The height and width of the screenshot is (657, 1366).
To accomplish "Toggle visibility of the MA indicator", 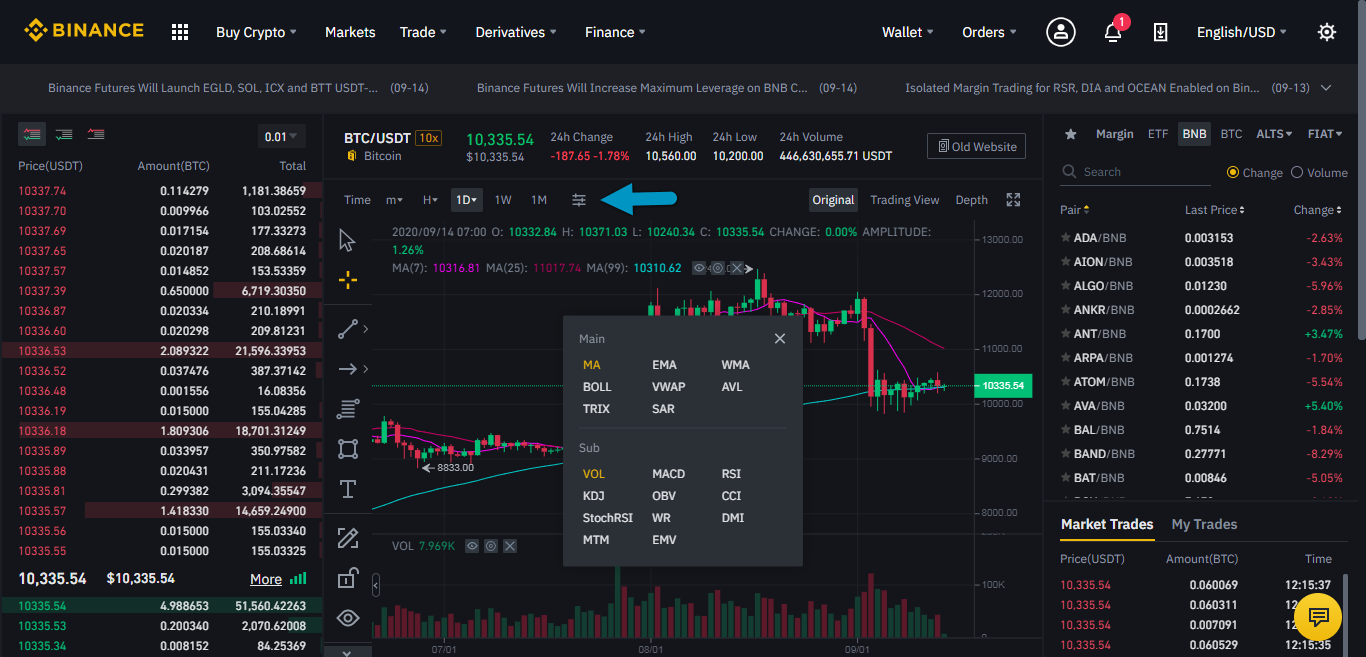I will [699, 268].
